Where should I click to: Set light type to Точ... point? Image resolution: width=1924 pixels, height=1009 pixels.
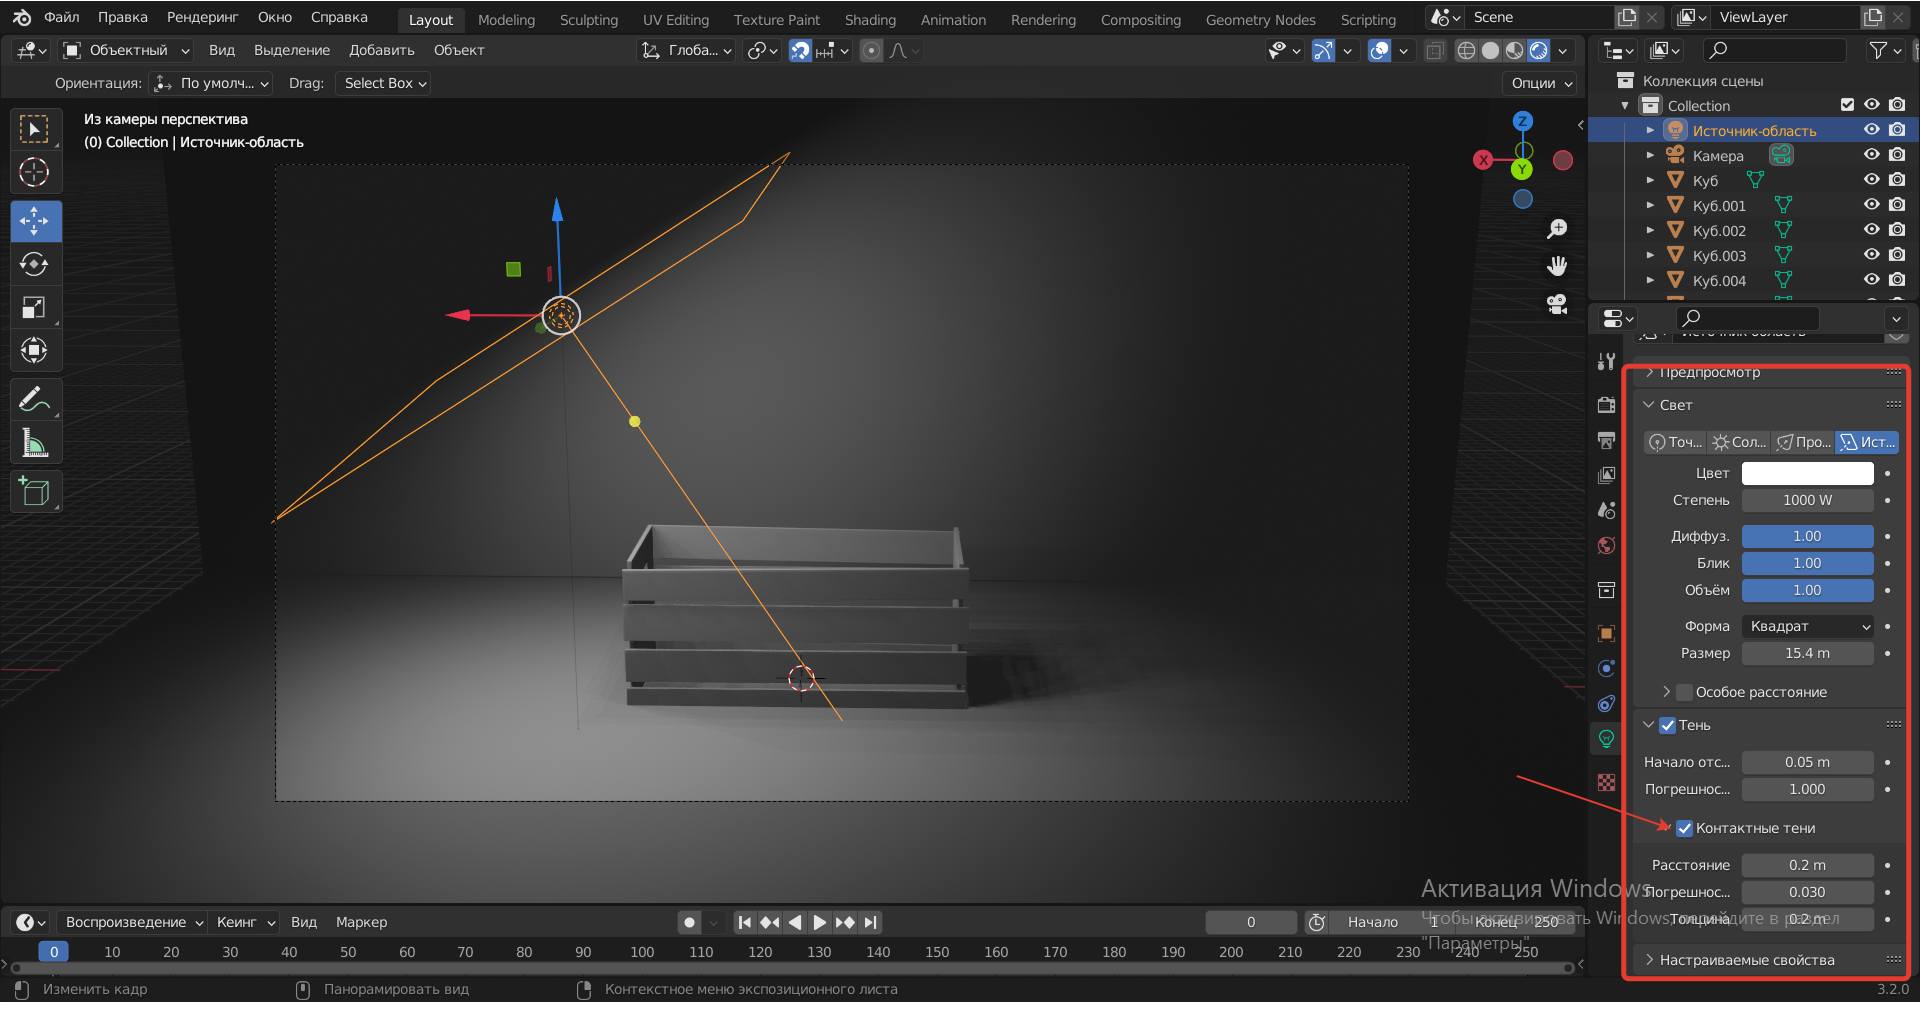pyautogui.click(x=1675, y=442)
